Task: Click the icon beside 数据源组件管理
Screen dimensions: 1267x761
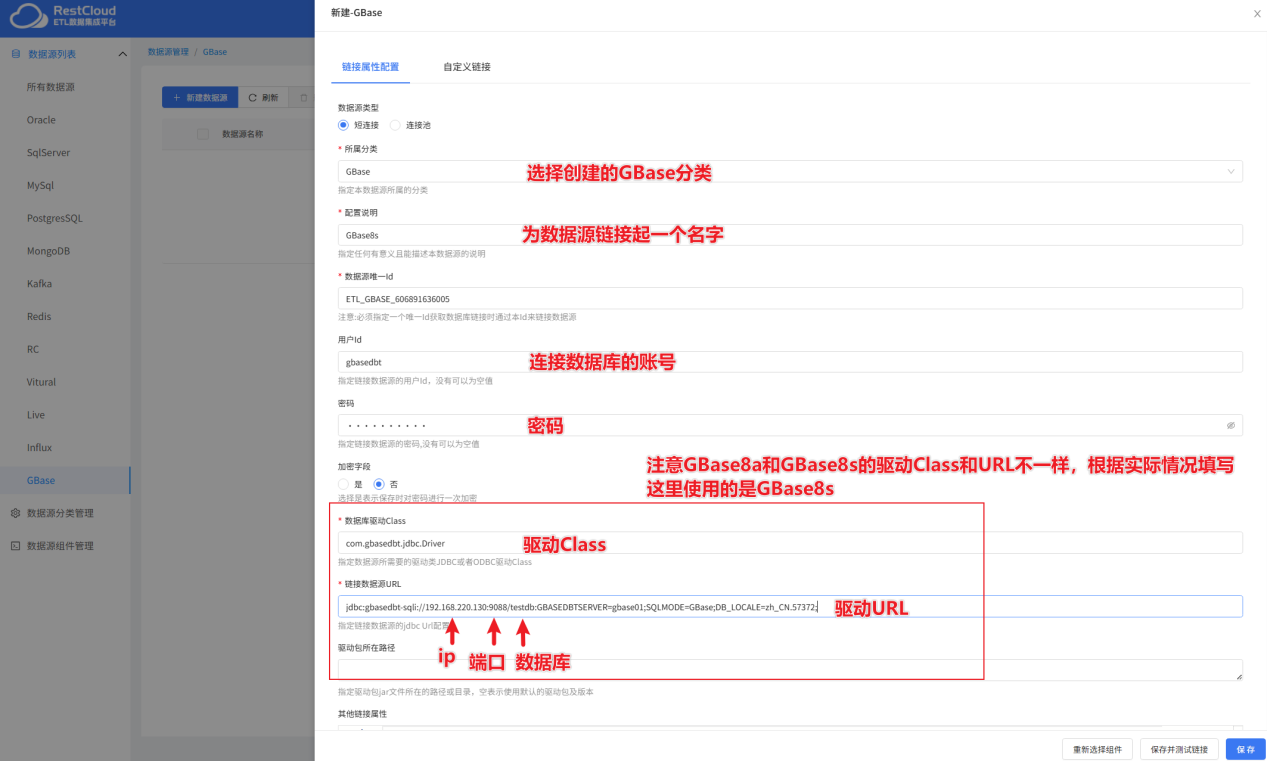Action: point(15,546)
